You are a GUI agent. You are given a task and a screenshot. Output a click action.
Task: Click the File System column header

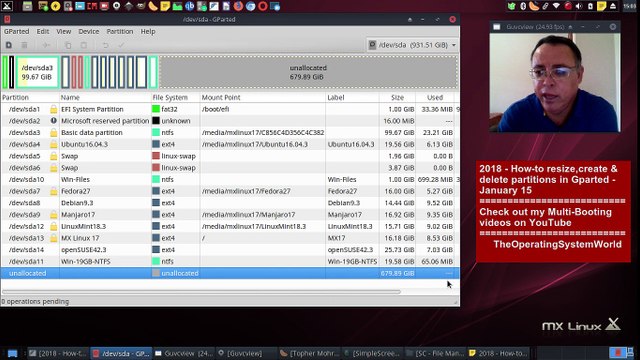point(176,98)
